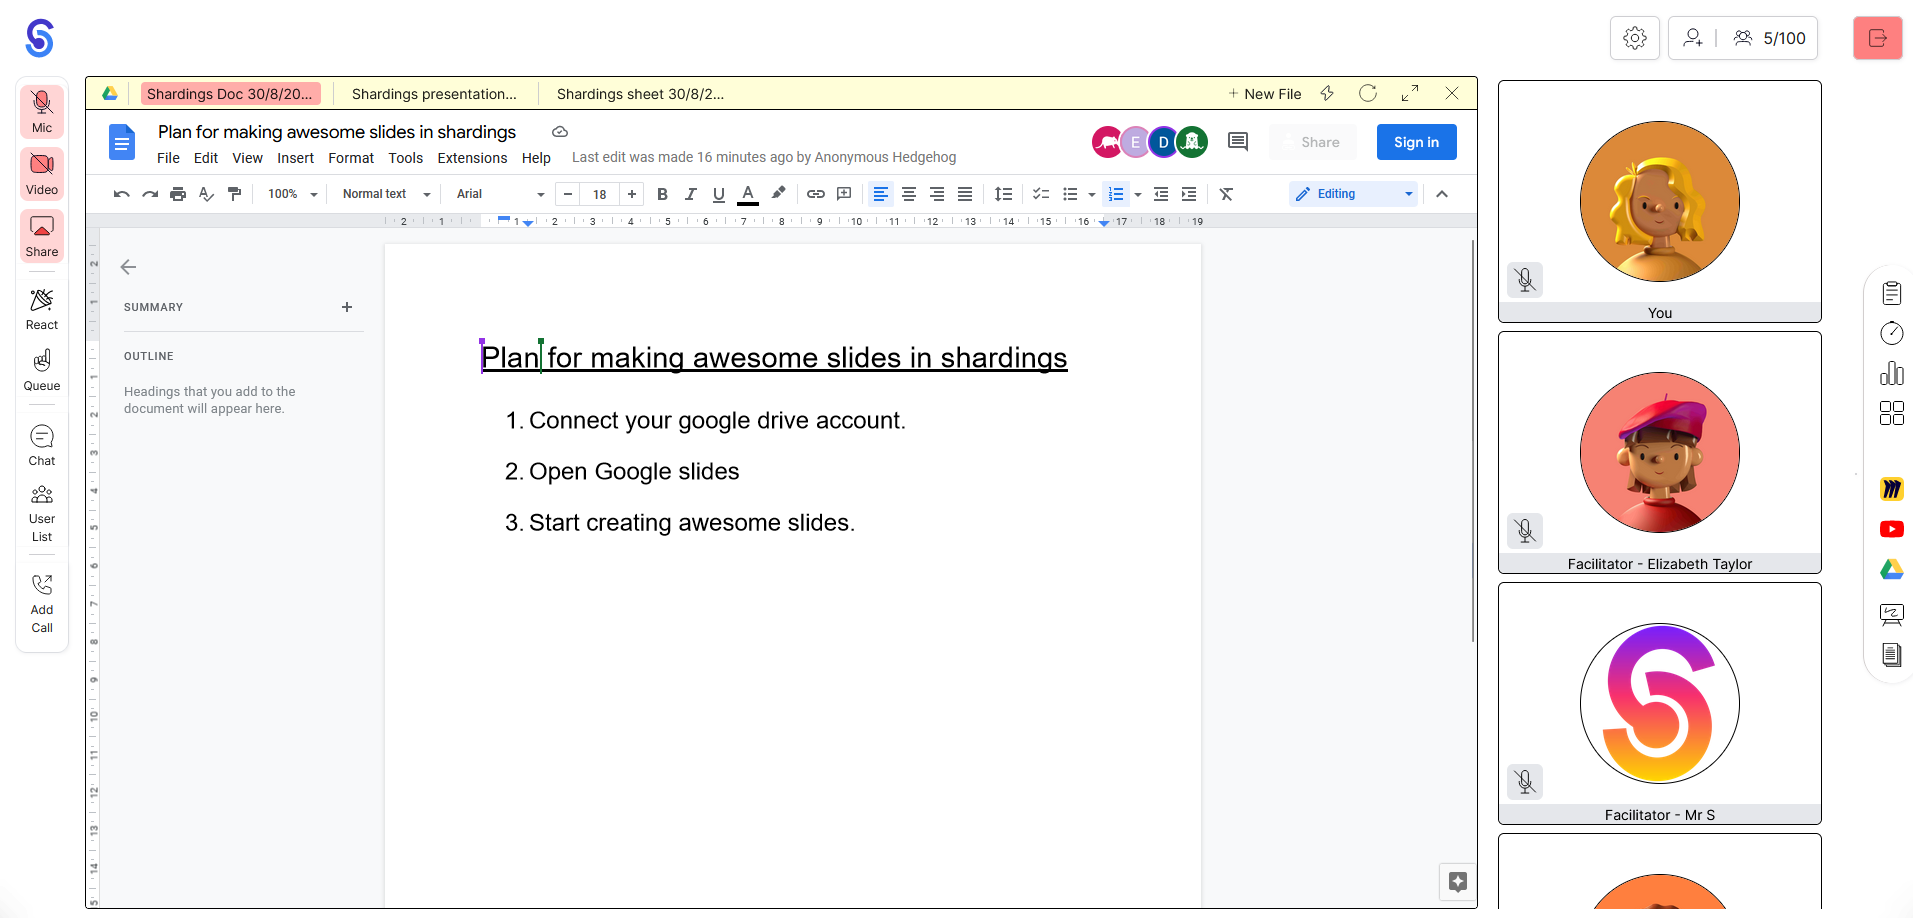Select center align

pos(909,194)
